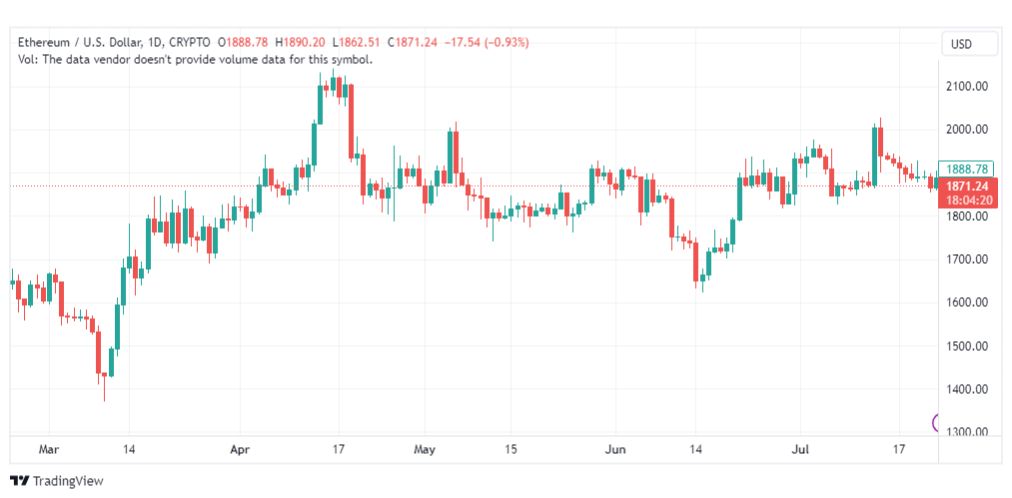Image resolution: width=1012 pixels, height=498 pixels.
Task: Click the 1D interval in chart legend
Action: tap(156, 43)
